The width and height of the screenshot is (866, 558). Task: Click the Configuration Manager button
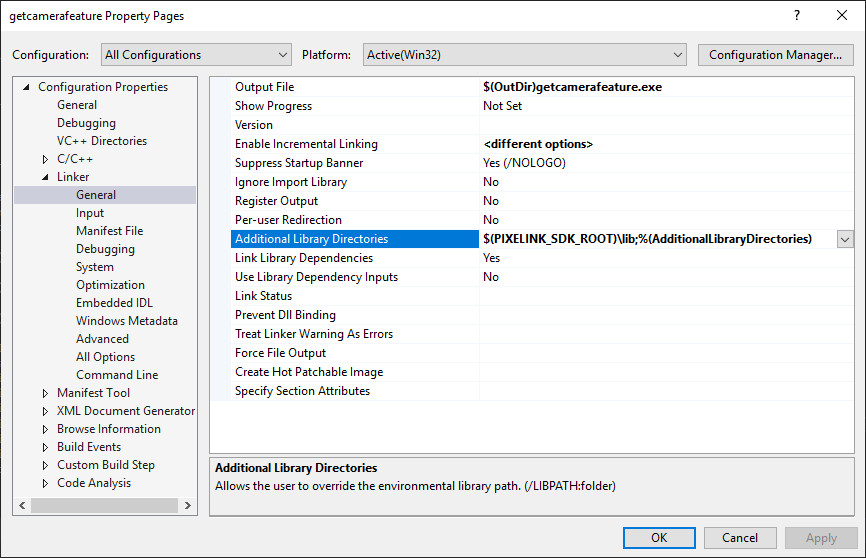pos(775,55)
